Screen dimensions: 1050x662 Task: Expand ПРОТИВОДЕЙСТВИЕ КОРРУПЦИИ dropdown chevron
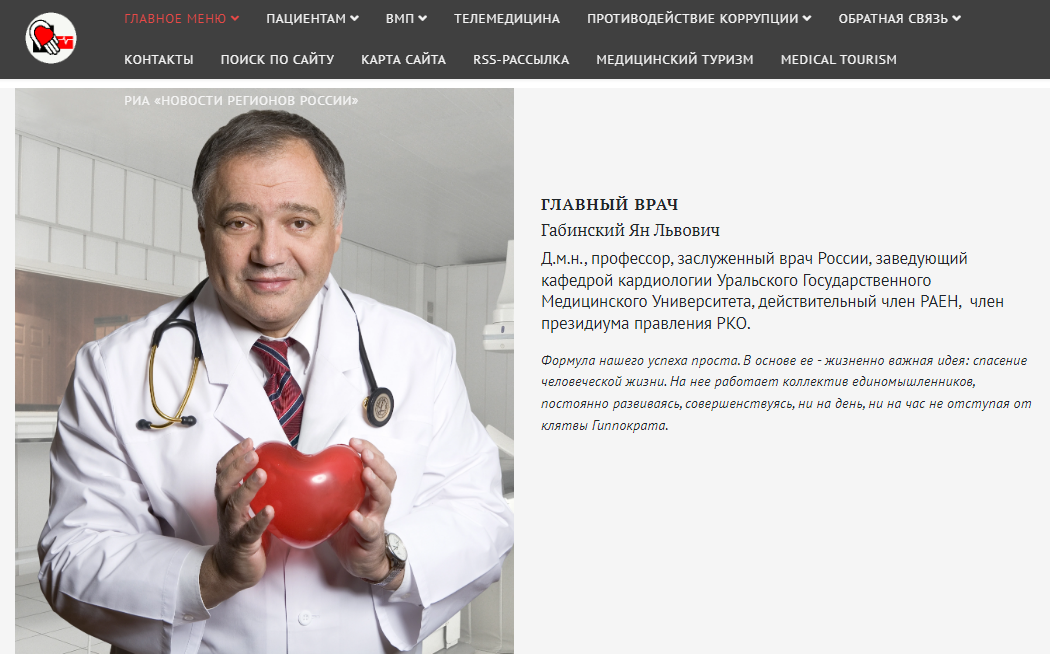[807, 19]
